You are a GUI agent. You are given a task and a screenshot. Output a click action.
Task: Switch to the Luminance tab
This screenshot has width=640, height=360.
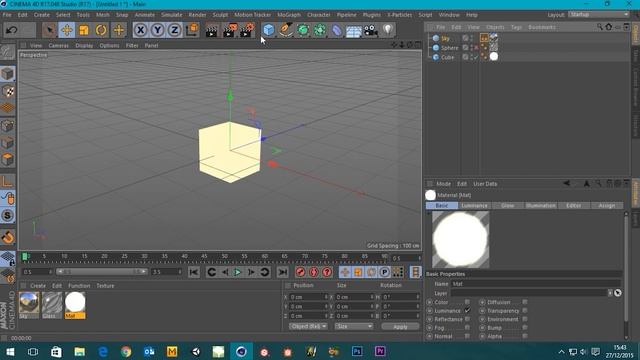coord(474,206)
